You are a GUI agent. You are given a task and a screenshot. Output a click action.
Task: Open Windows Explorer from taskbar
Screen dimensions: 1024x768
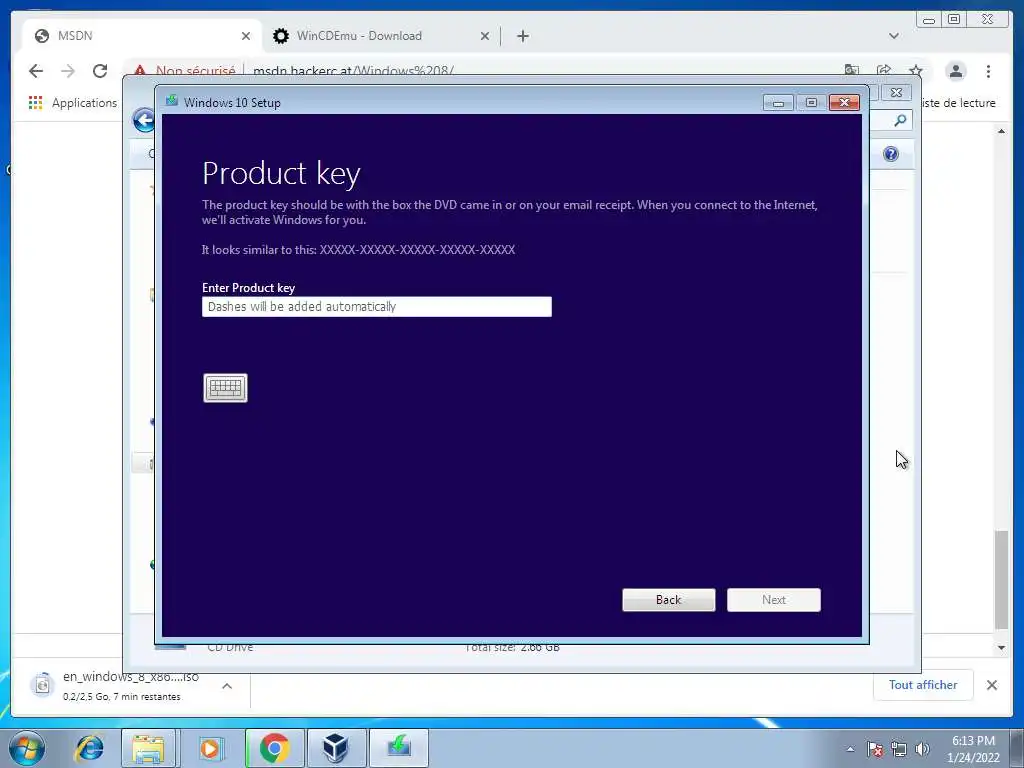click(148, 748)
